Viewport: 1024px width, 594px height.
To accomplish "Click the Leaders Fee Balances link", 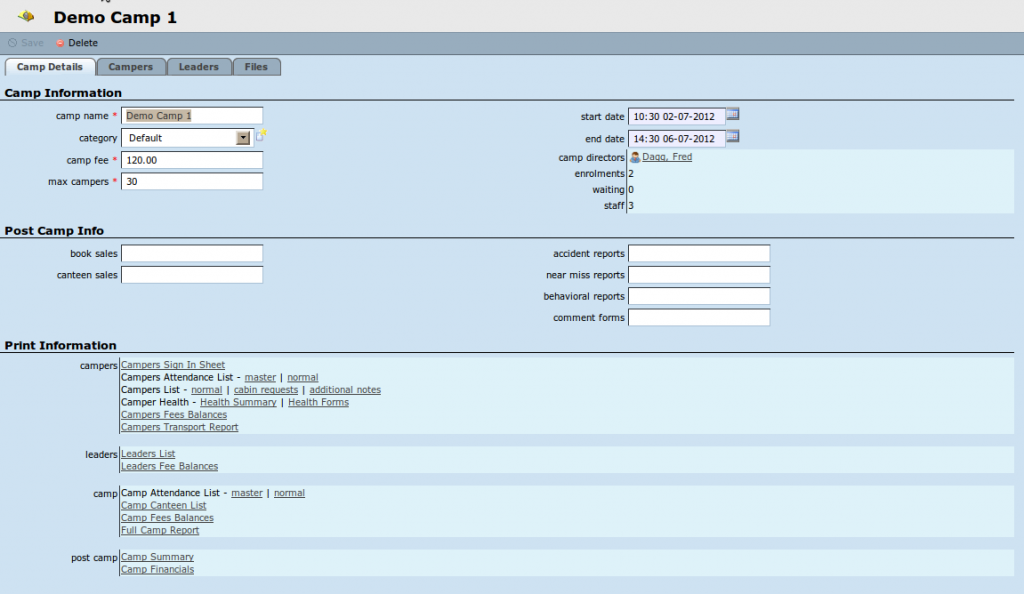I will pos(169,466).
